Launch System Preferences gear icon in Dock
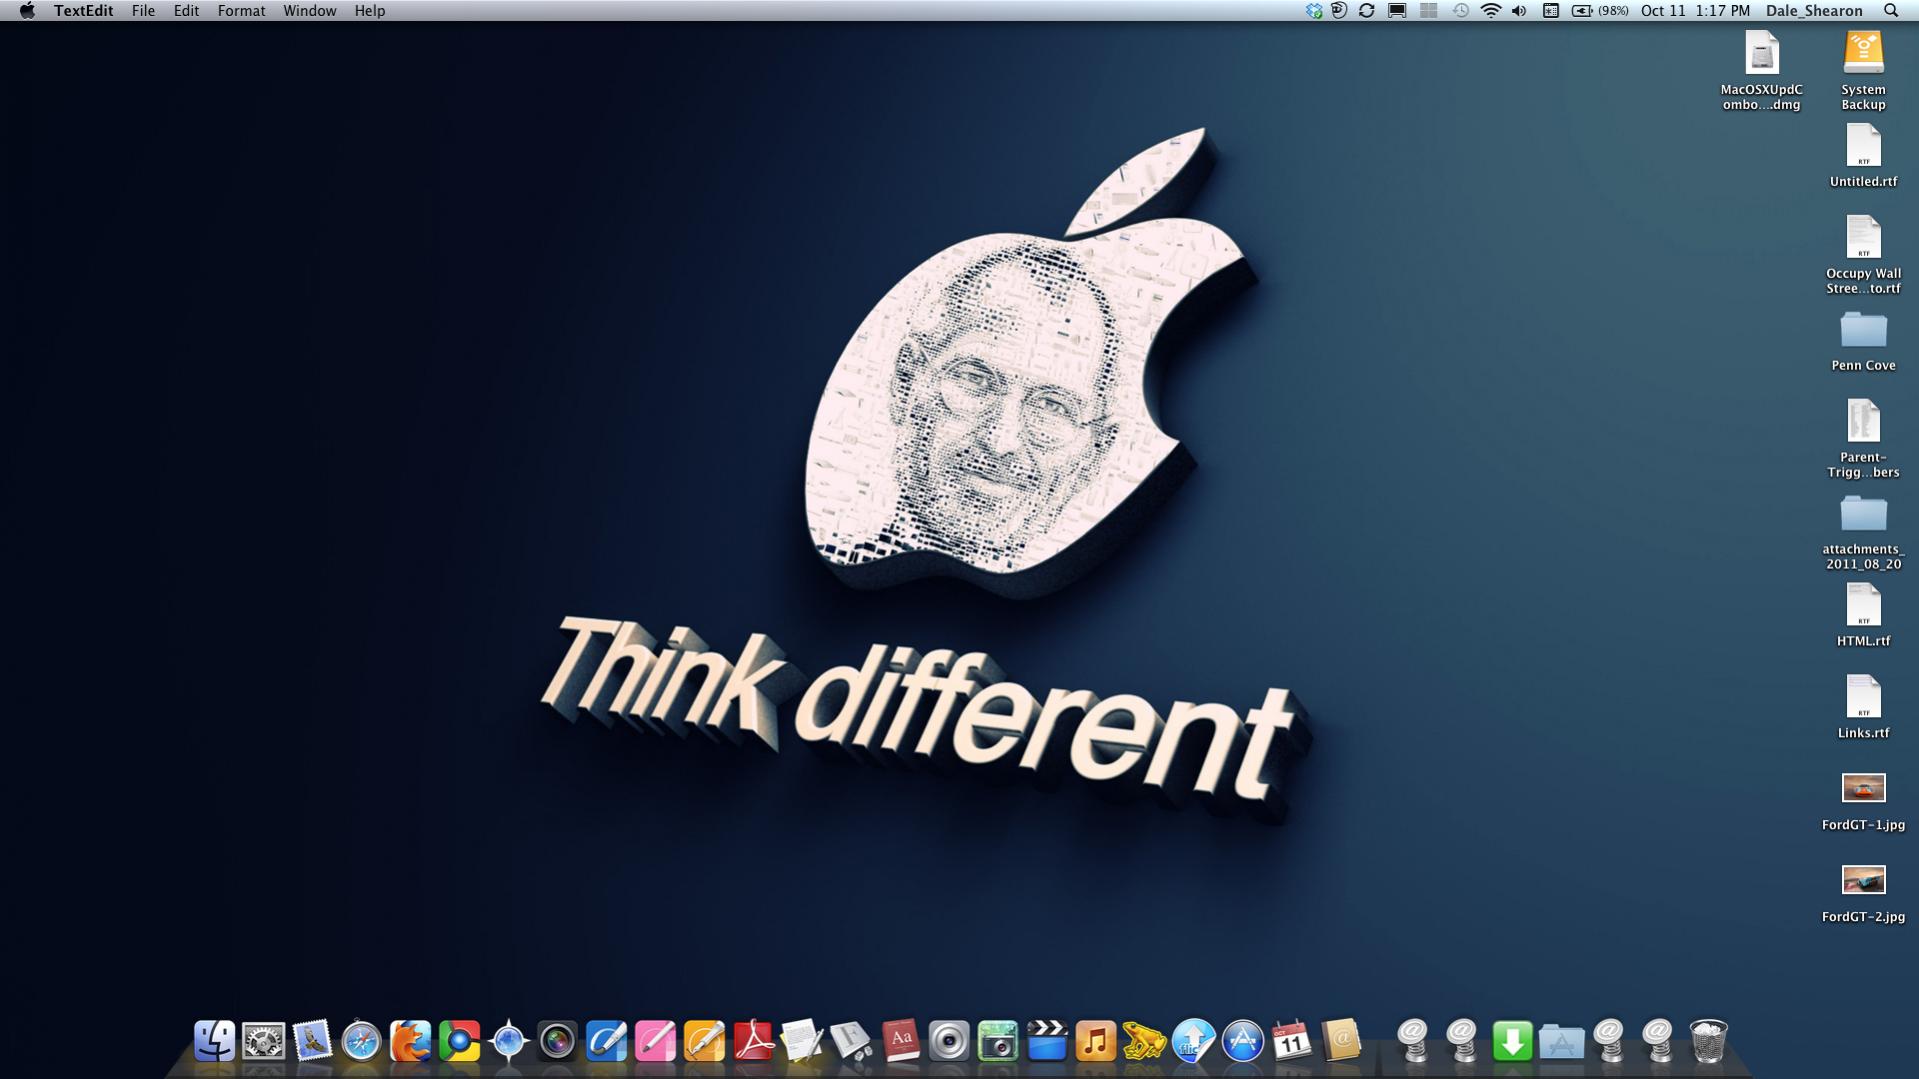 coord(263,1041)
